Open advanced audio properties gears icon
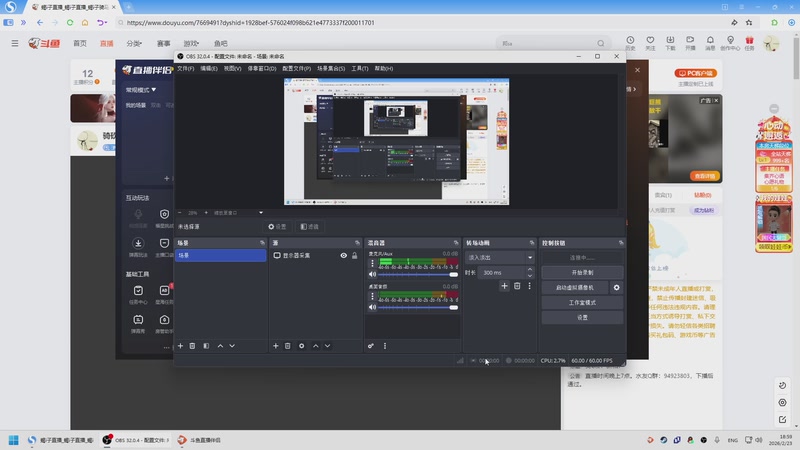Screen dimensions: 800x450 point(371,346)
